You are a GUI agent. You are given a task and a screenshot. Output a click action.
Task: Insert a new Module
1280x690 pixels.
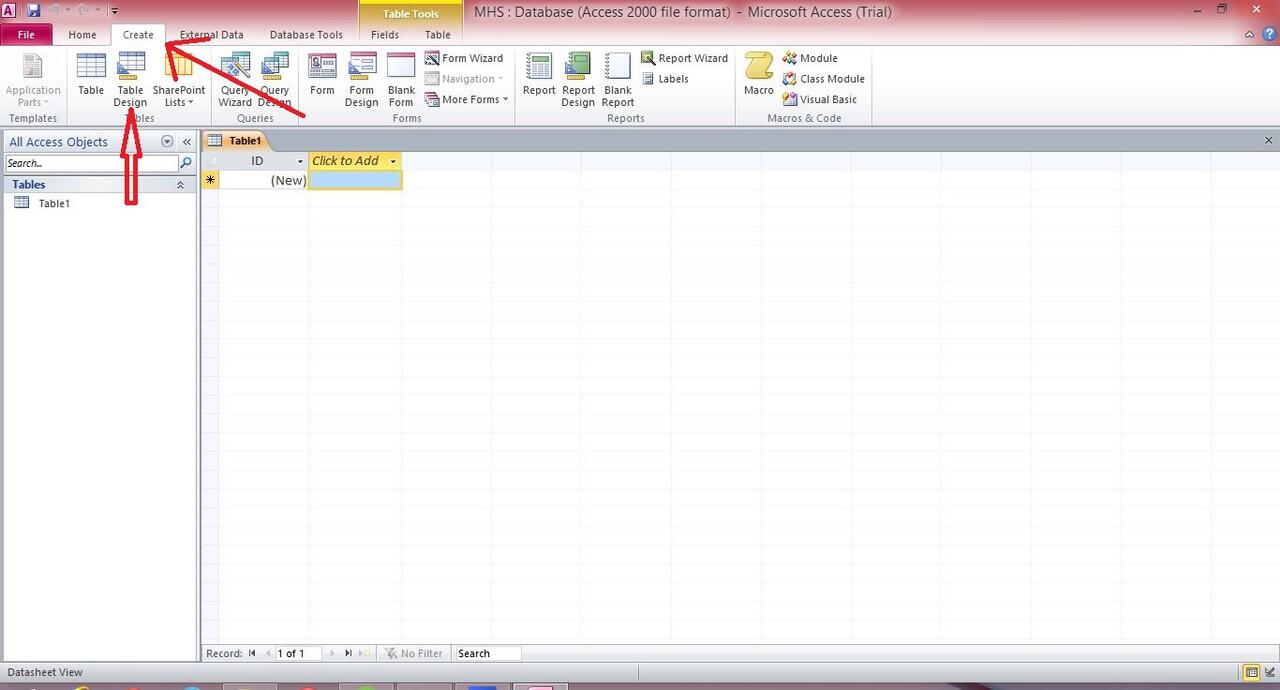[810, 58]
